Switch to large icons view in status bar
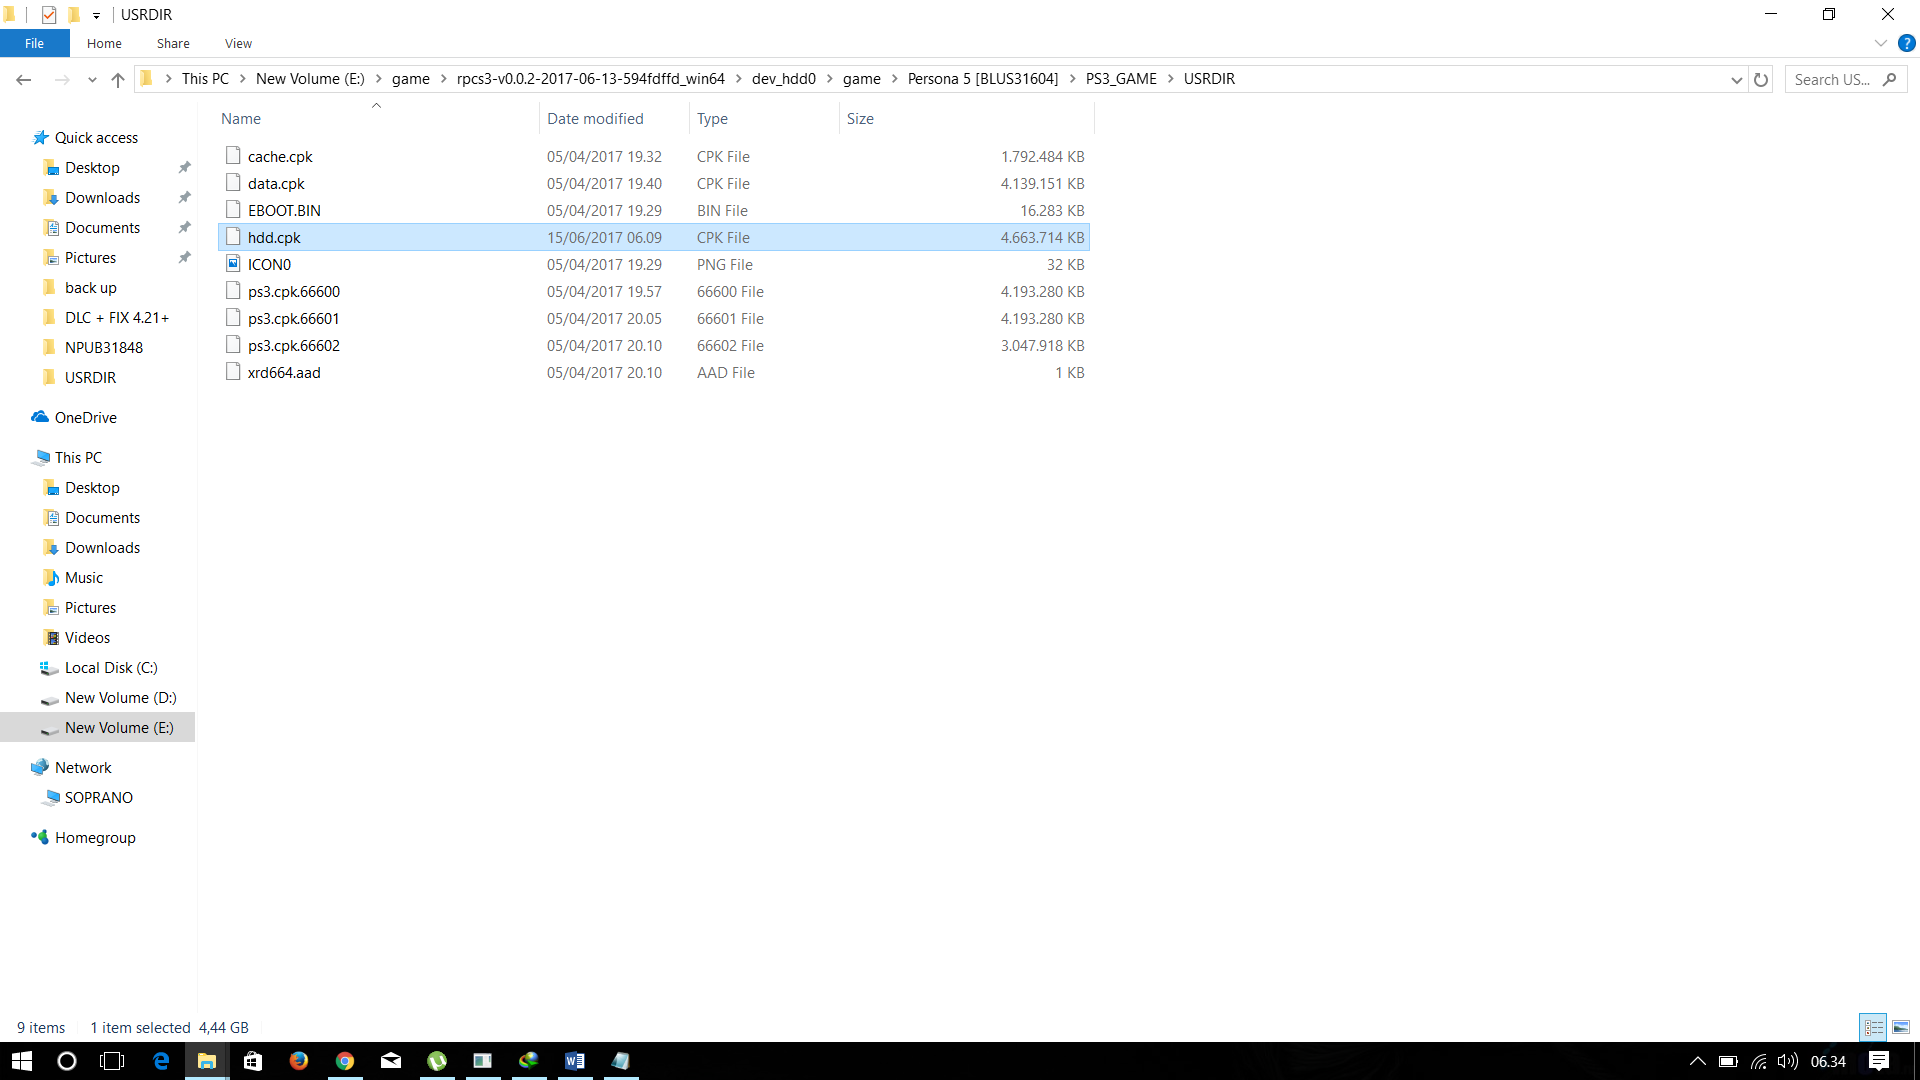 pyautogui.click(x=1901, y=1027)
